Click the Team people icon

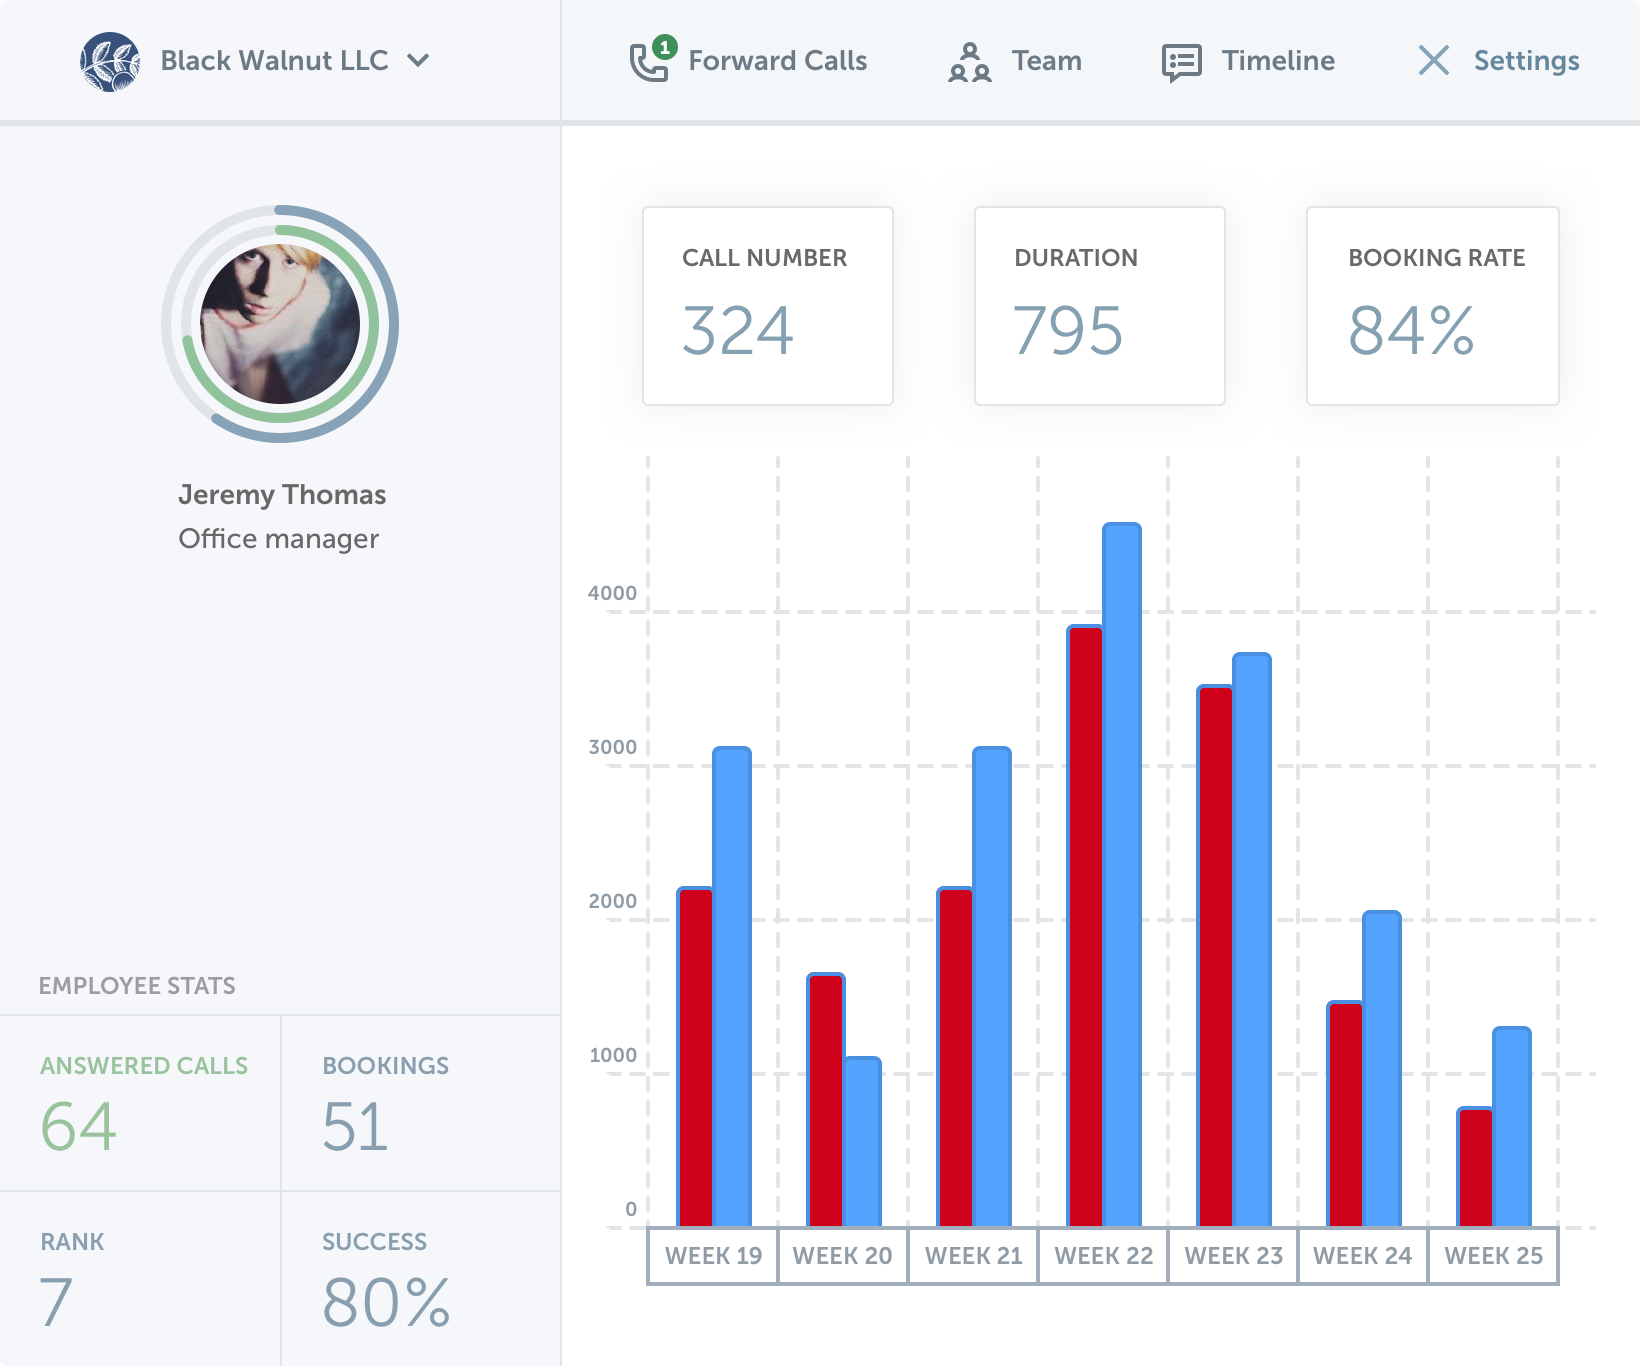click(969, 62)
